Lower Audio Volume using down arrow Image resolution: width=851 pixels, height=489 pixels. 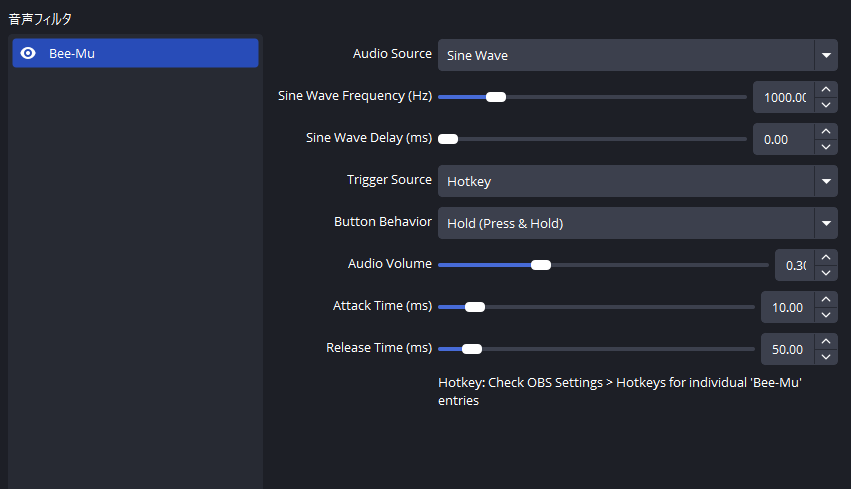pos(826,272)
